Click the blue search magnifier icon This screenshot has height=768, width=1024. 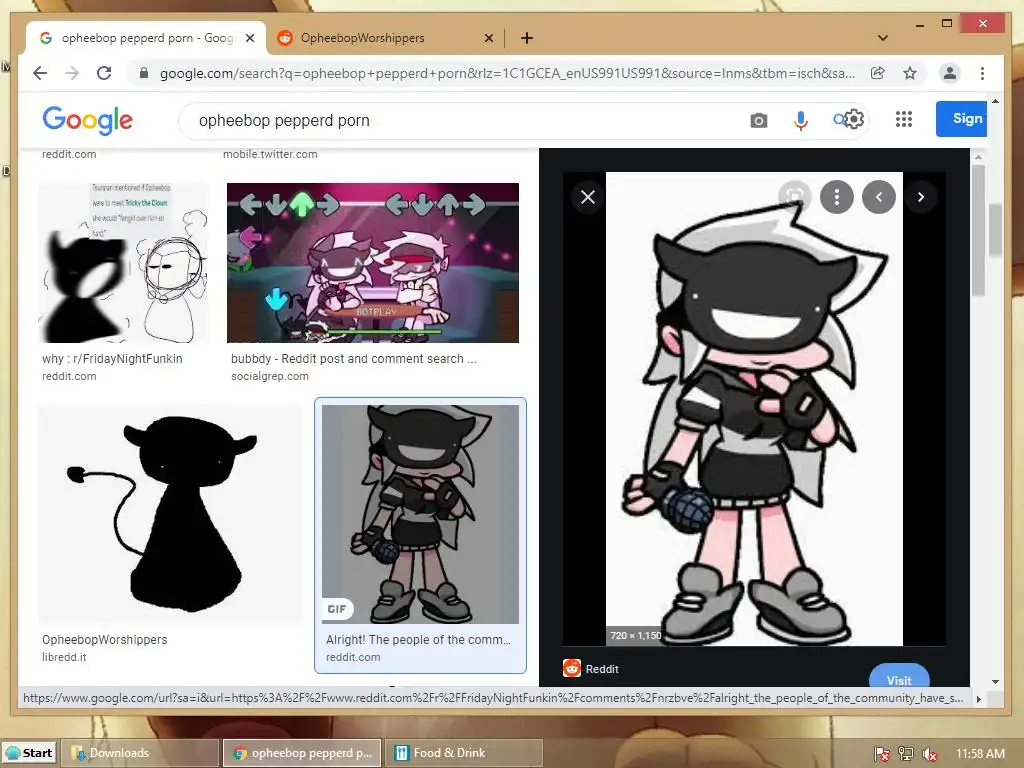839,120
